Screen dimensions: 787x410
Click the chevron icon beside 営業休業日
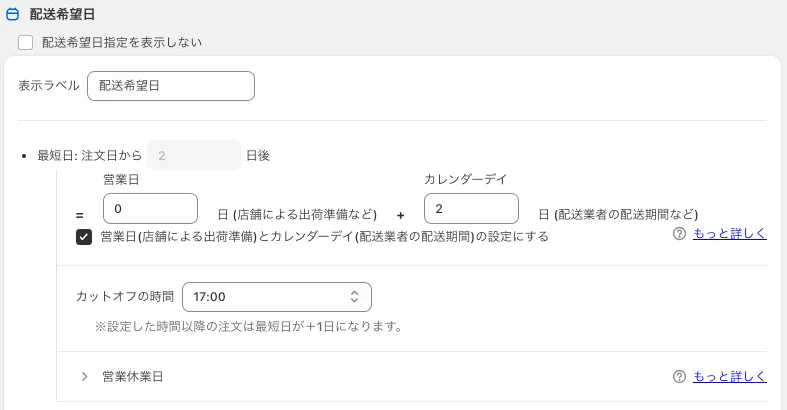pos(85,377)
